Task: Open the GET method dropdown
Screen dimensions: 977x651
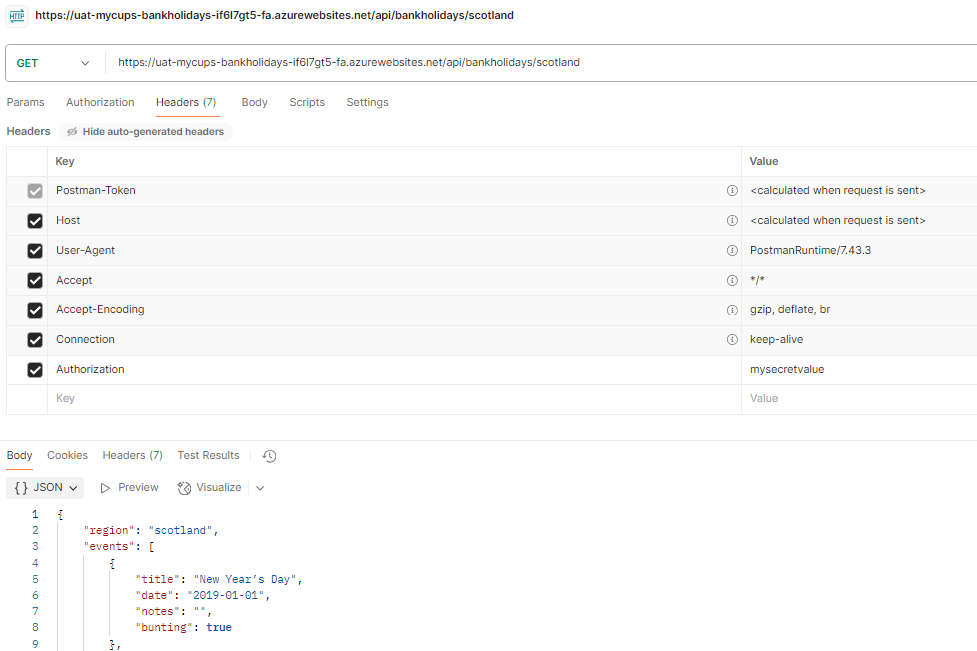Action: [53, 63]
